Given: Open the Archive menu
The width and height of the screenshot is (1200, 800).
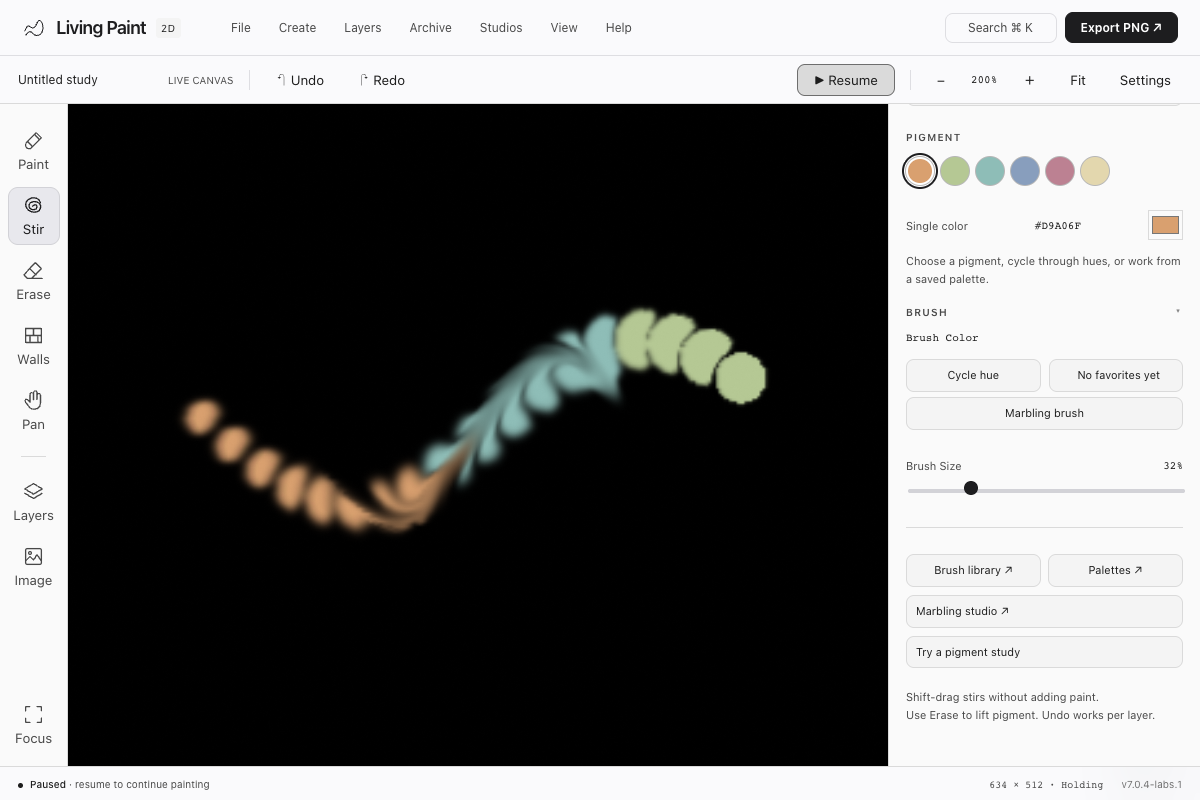Looking at the screenshot, I should pyautogui.click(x=431, y=28).
